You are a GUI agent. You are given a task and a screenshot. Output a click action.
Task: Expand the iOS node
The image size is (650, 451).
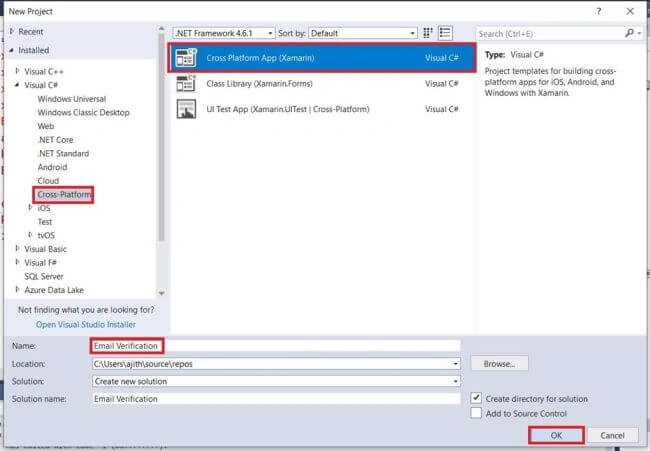(x=30, y=207)
